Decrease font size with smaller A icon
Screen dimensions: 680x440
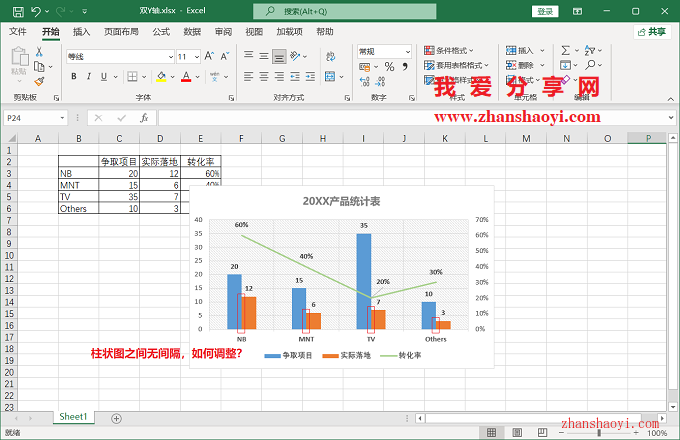225,56
